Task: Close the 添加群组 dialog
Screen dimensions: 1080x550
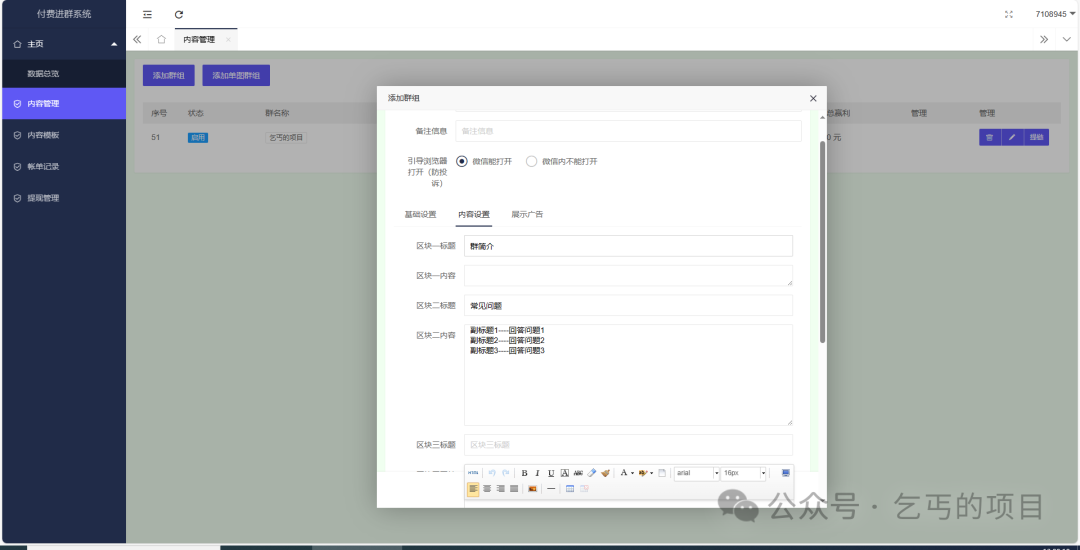Action: pyautogui.click(x=813, y=98)
